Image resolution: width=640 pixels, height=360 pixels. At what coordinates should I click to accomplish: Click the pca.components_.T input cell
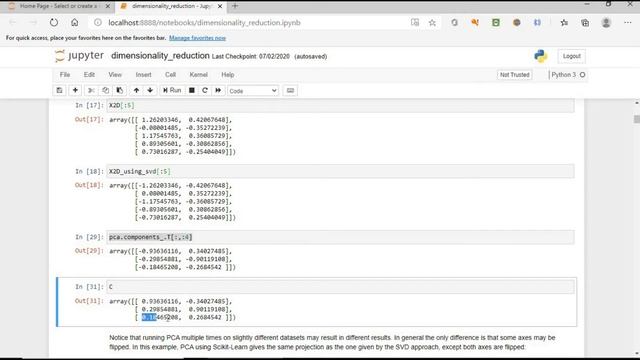[340, 237]
